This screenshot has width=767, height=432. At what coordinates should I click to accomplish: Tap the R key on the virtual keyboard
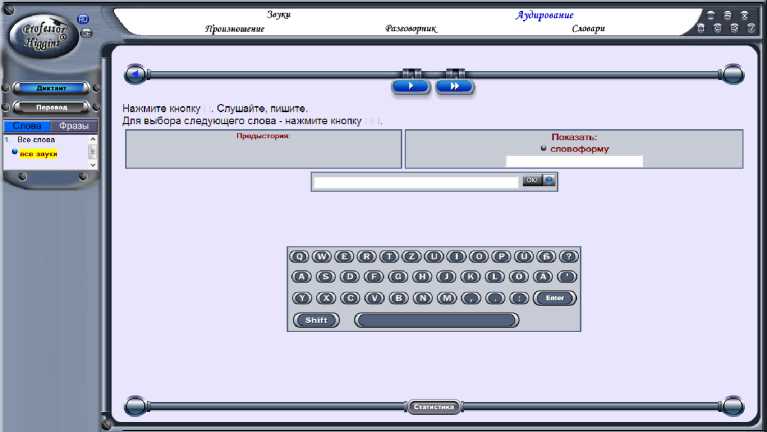click(367, 256)
